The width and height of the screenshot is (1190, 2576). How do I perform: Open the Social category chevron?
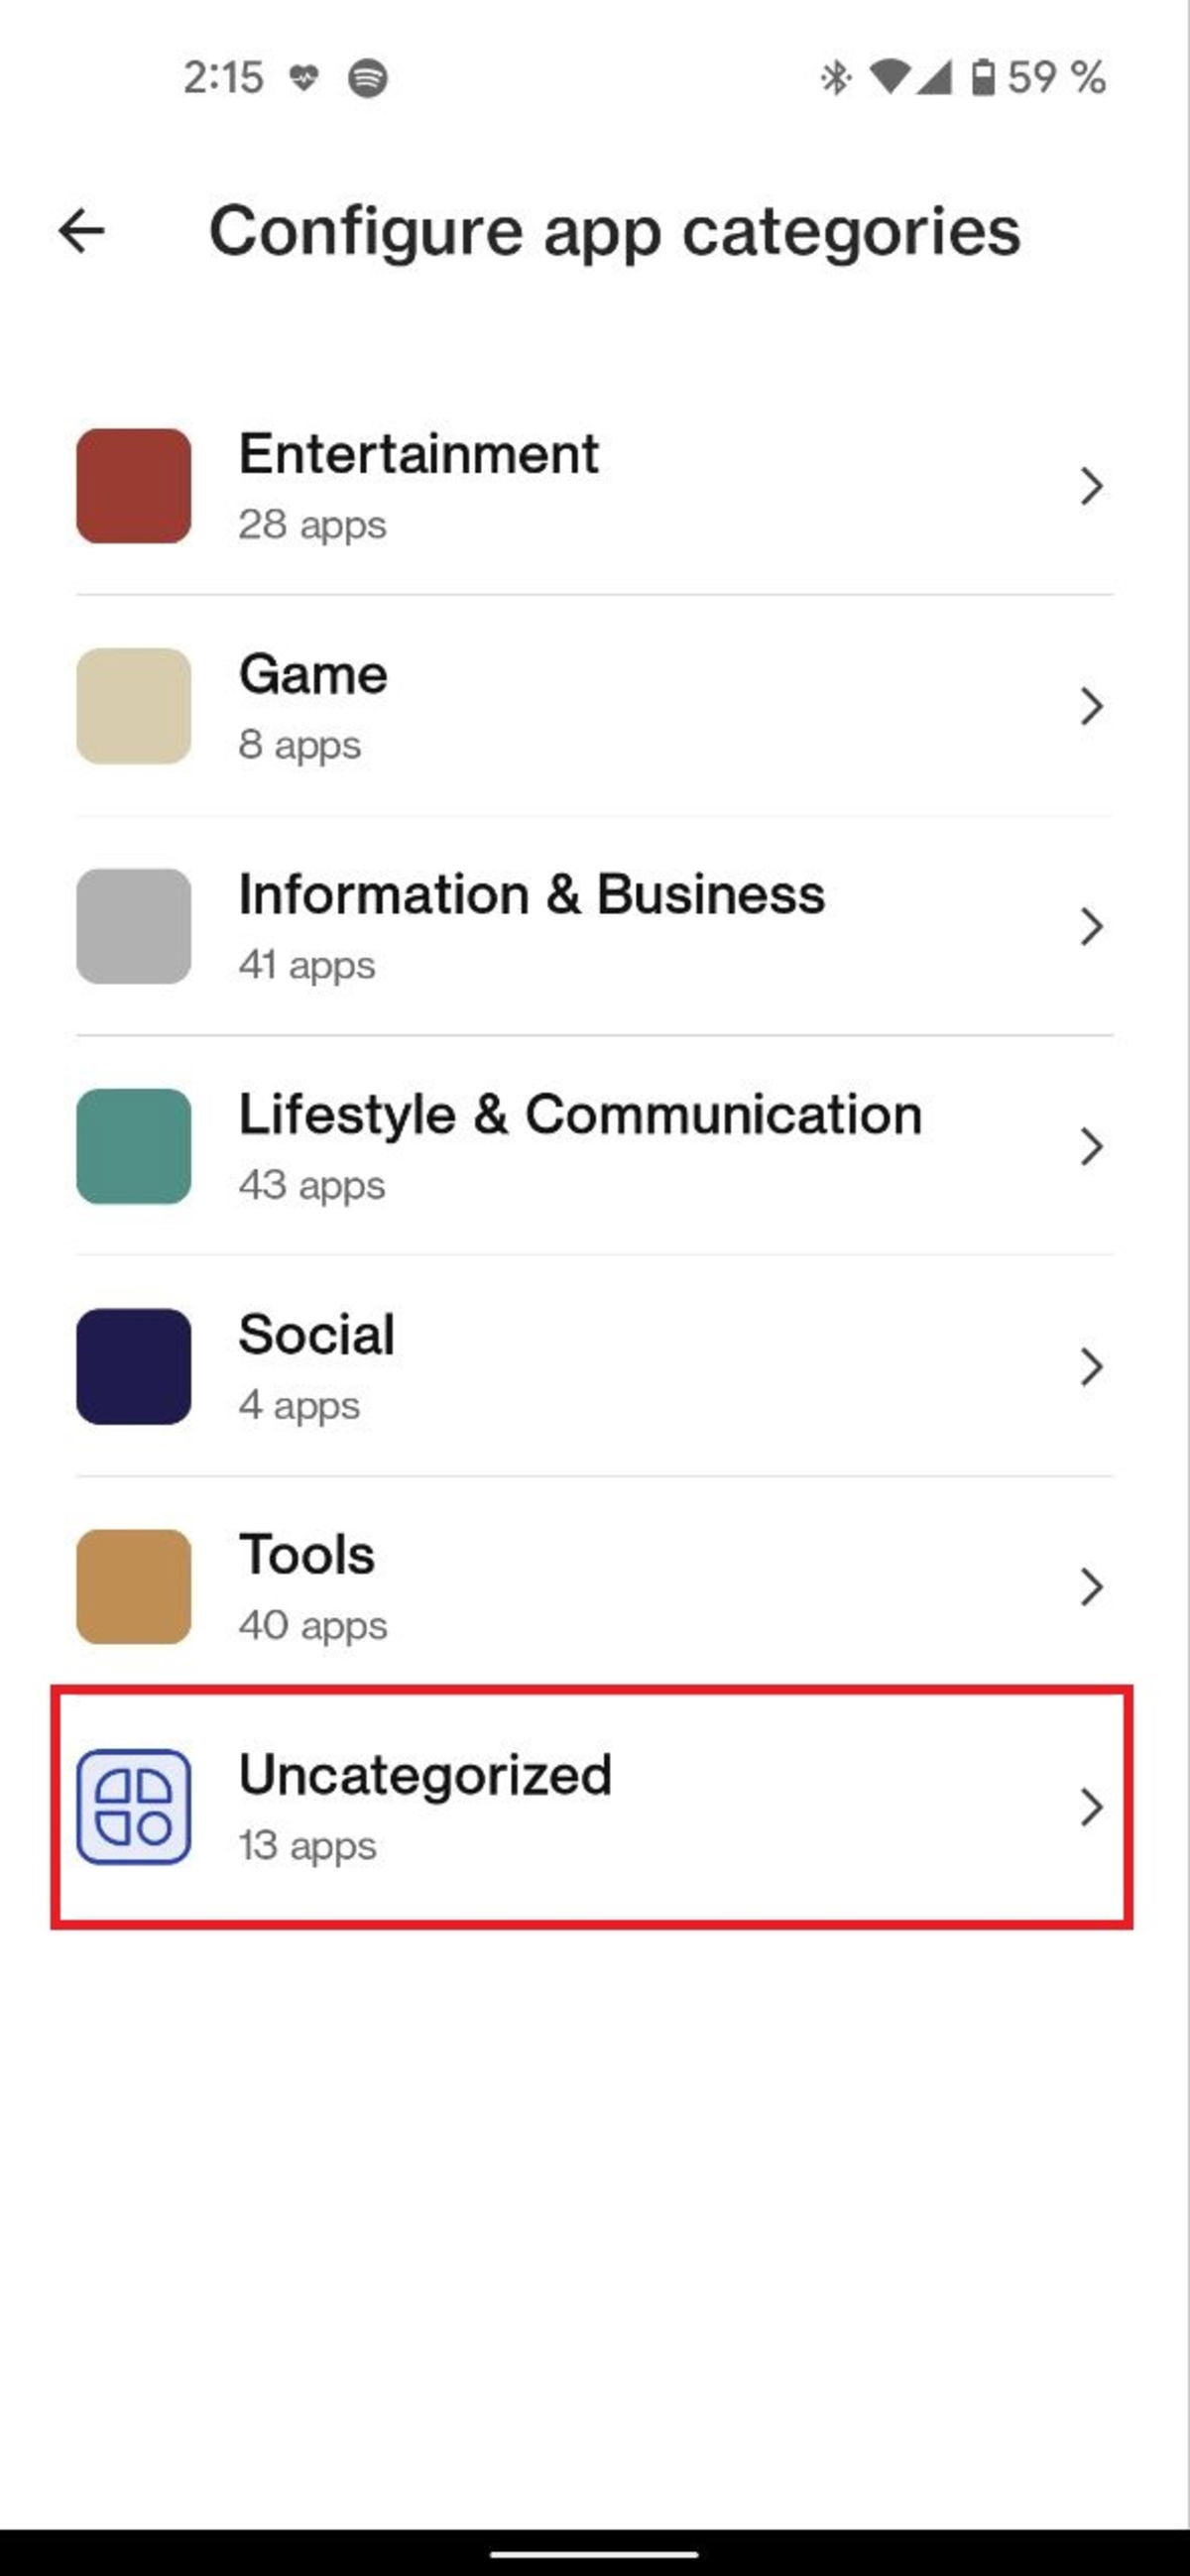coord(1091,1367)
